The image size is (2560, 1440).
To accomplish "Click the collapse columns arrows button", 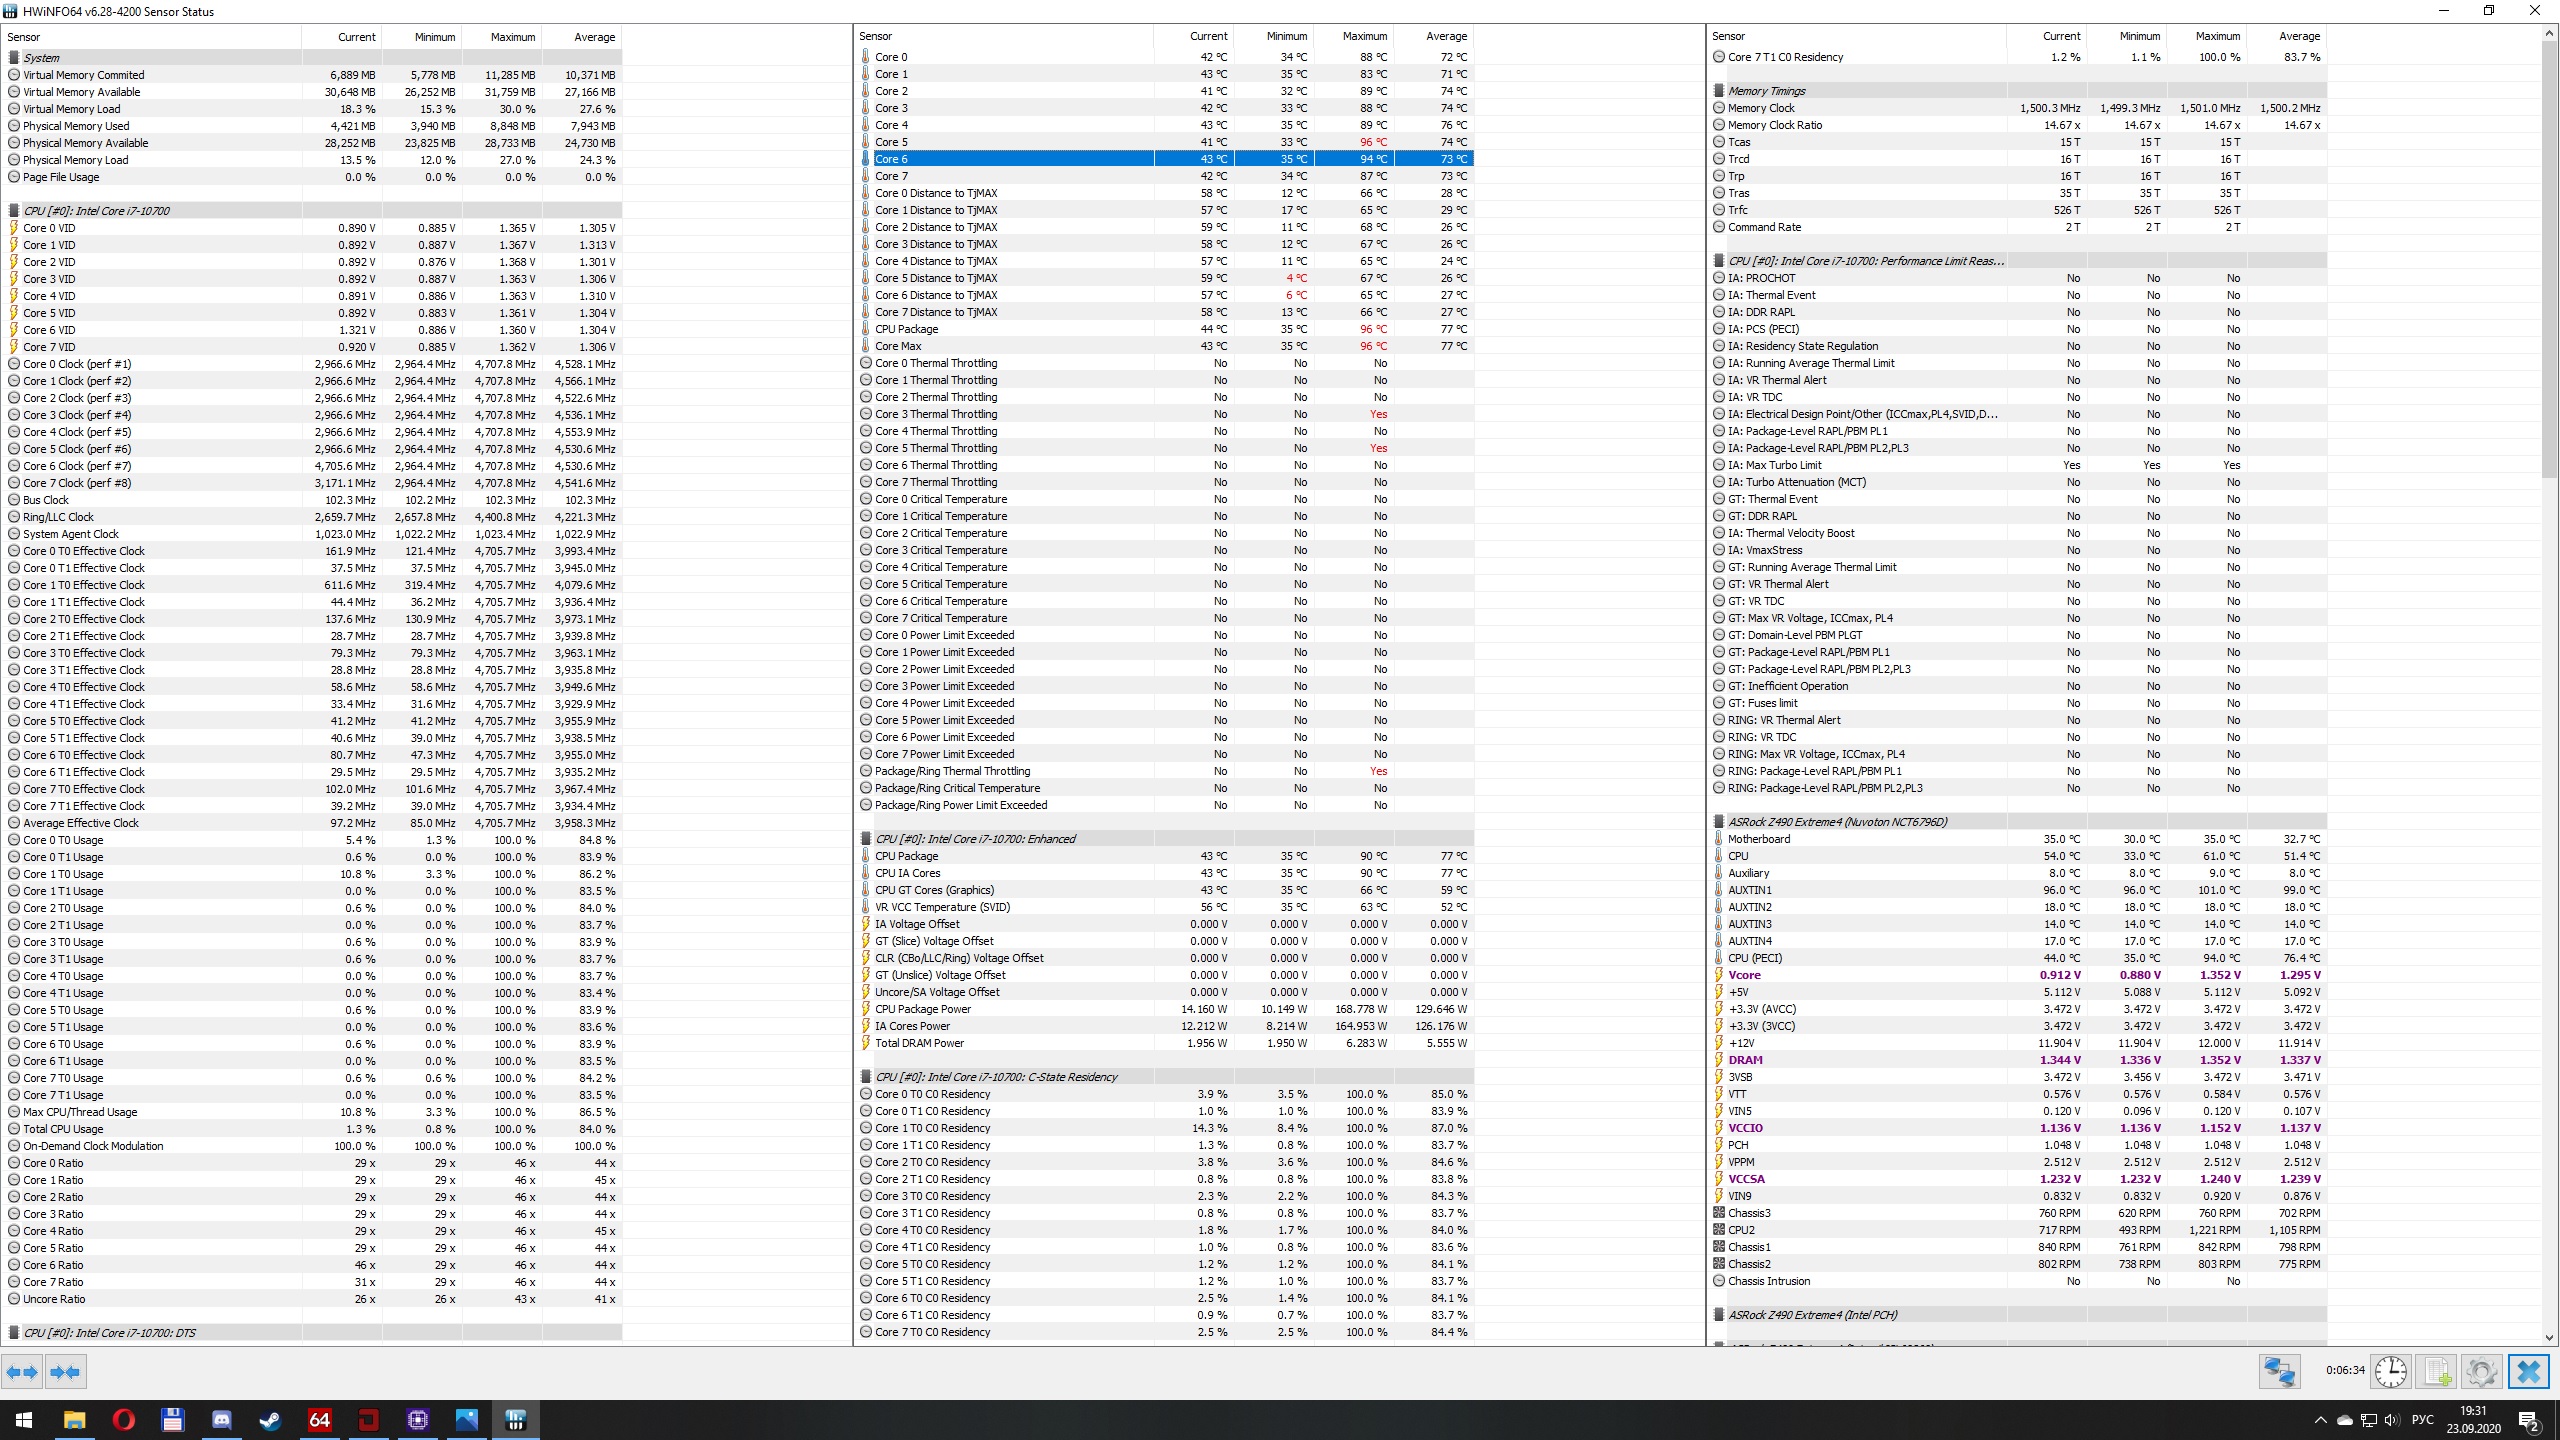I will [66, 1372].
